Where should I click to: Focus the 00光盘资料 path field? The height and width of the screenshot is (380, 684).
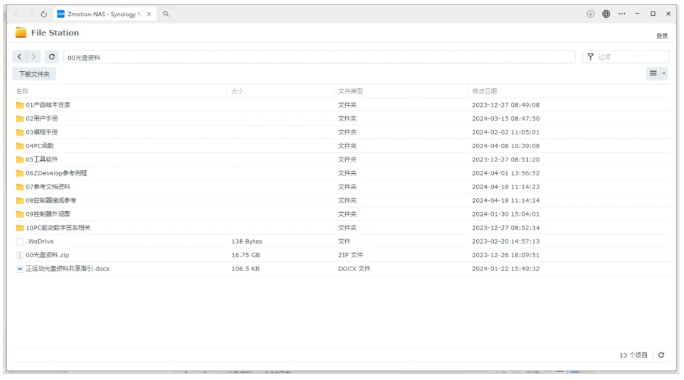coord(319,57)
